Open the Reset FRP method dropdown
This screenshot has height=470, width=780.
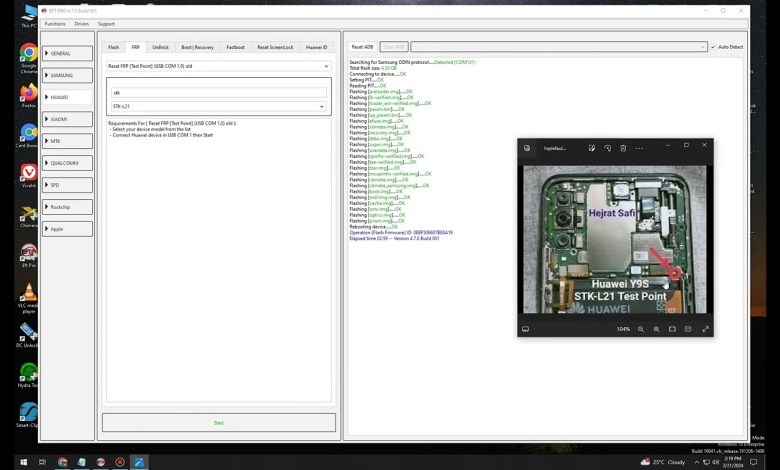point(219,66)
